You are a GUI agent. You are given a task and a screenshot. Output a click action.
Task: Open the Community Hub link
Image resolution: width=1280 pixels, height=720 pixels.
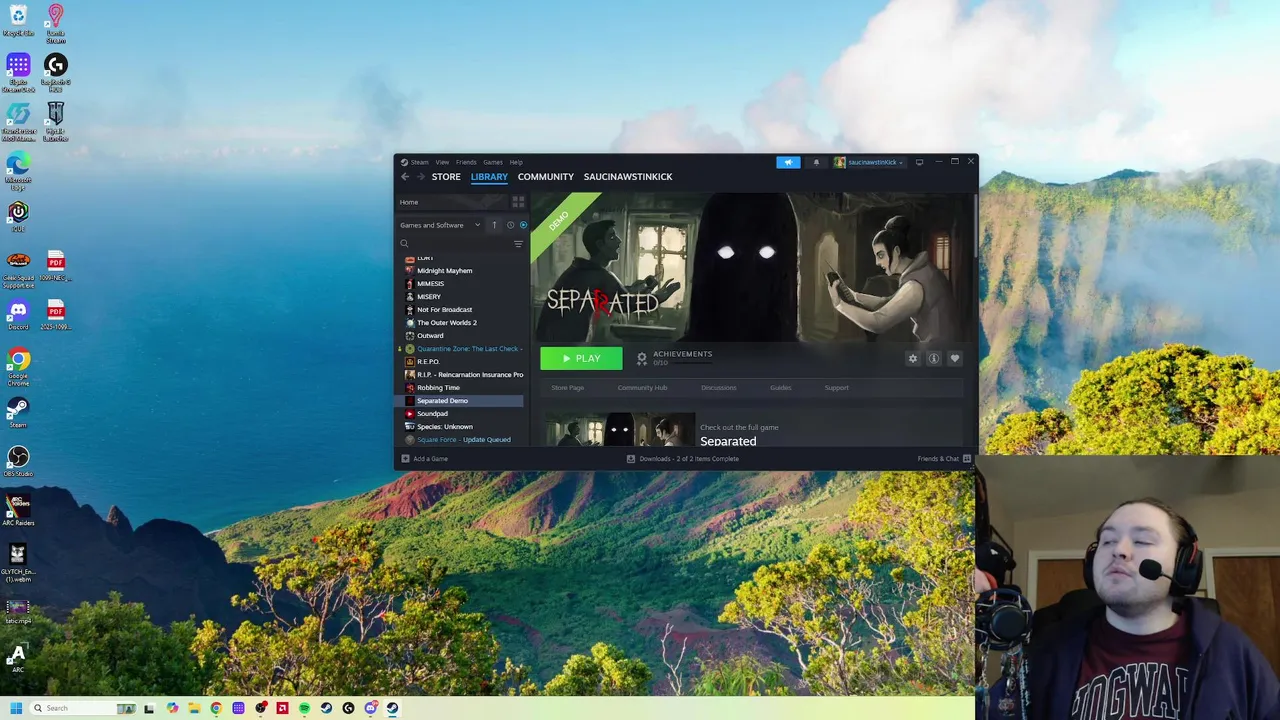click(x=642, y=388)
